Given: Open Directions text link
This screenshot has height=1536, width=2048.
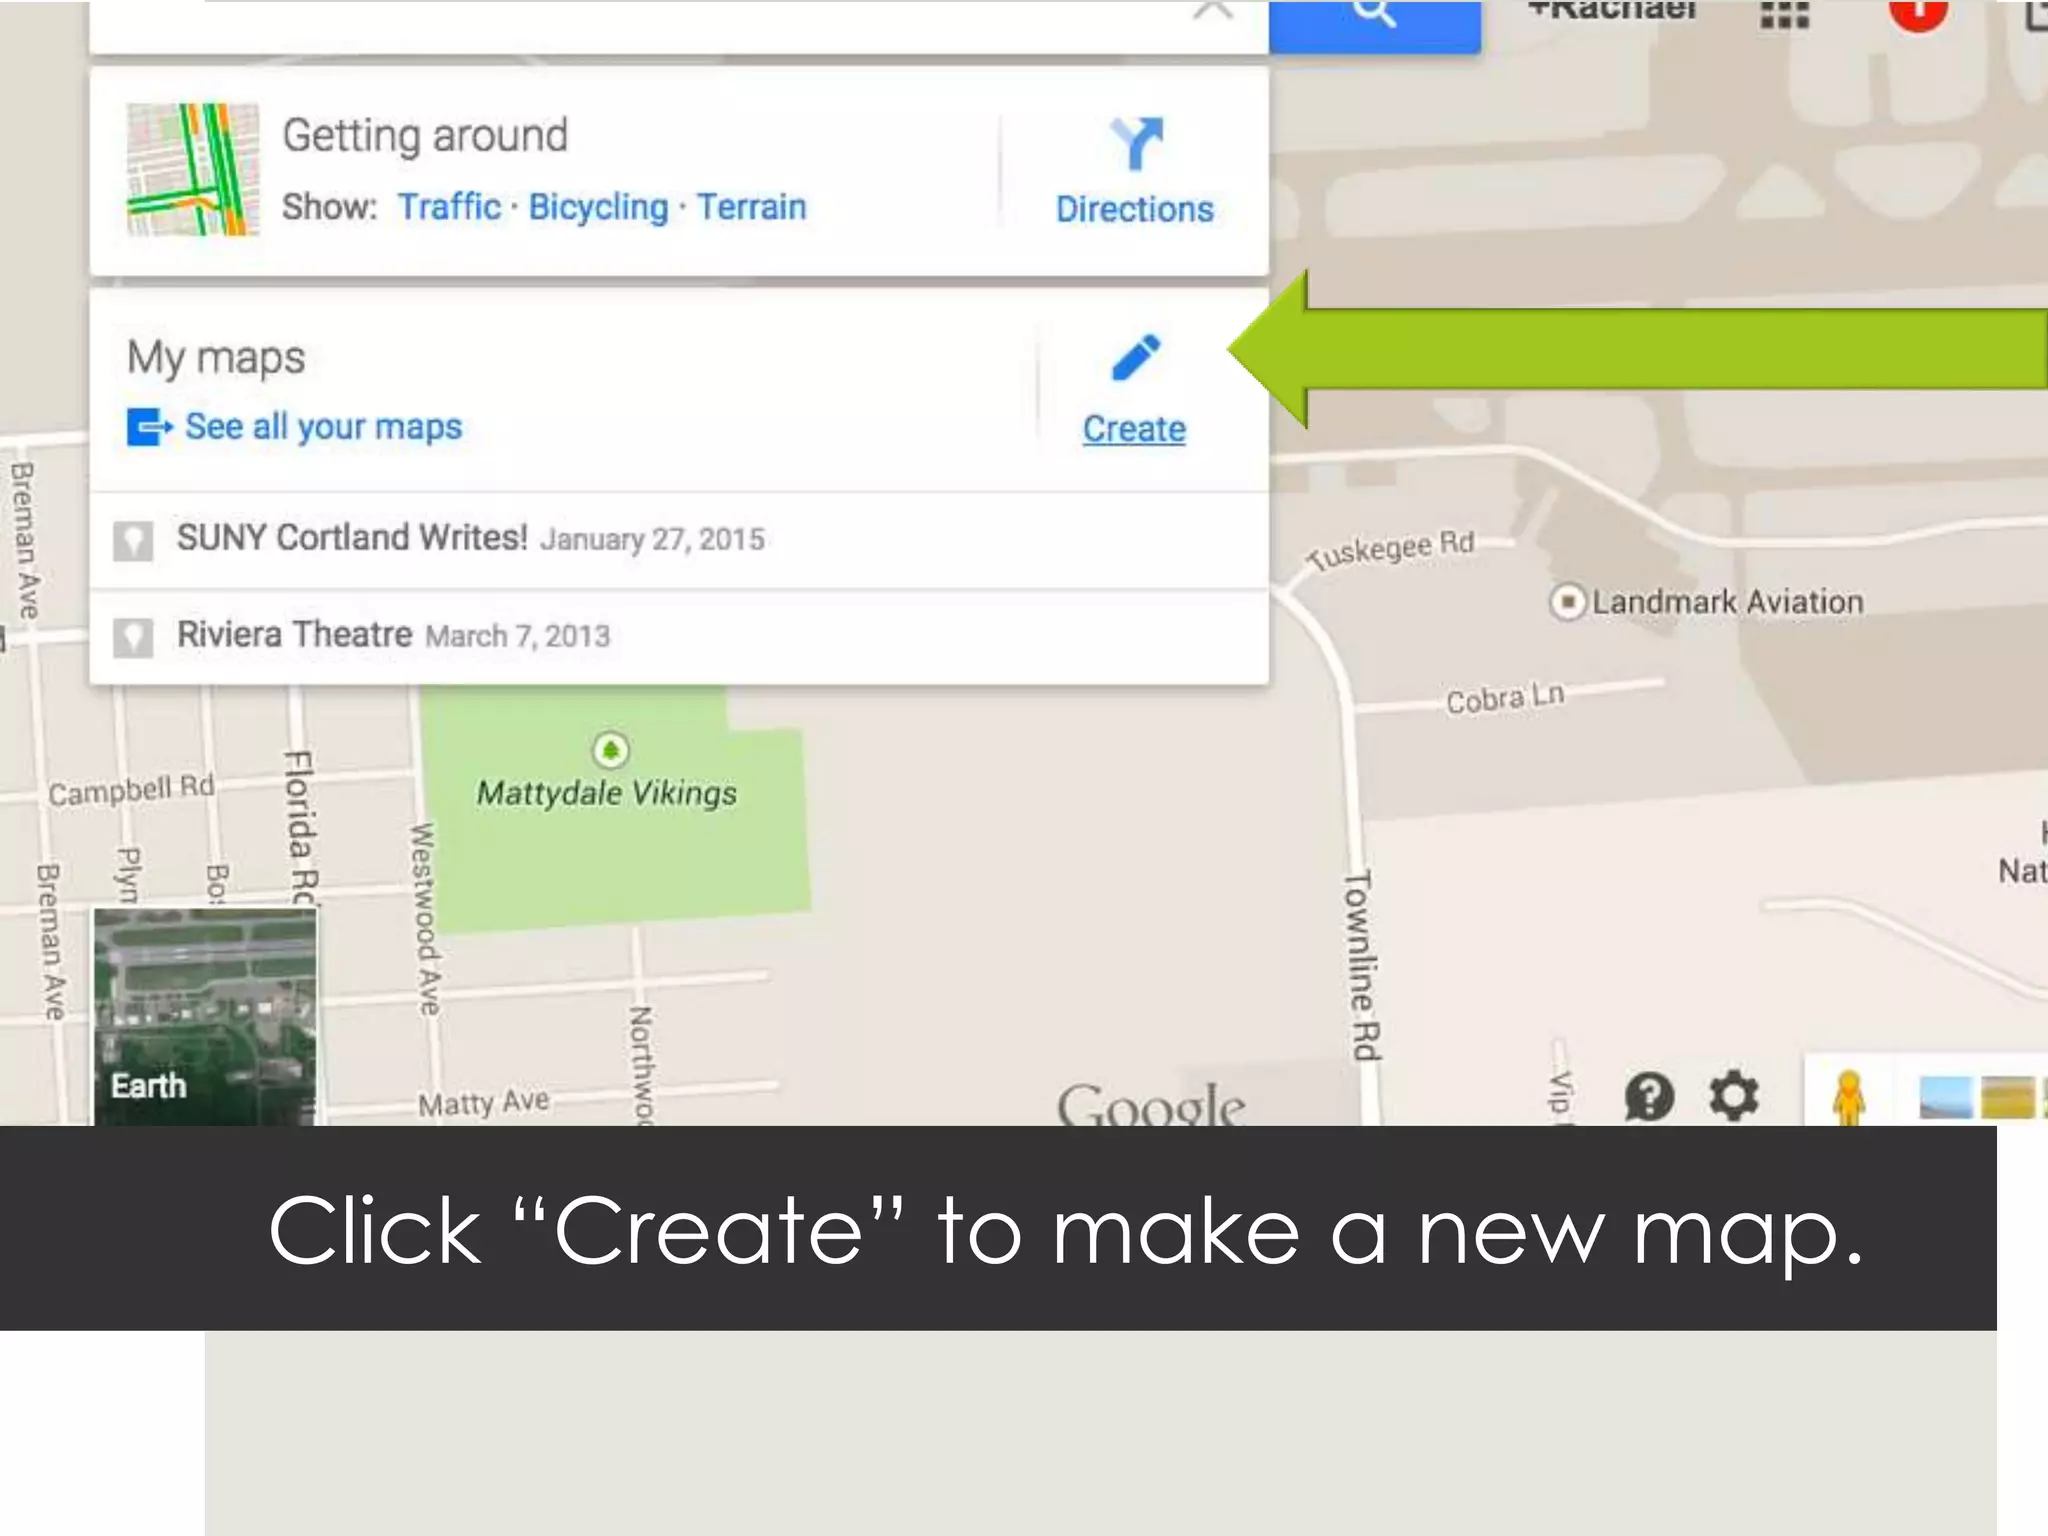Looking at the screenshot, I should coord(1135,209).
